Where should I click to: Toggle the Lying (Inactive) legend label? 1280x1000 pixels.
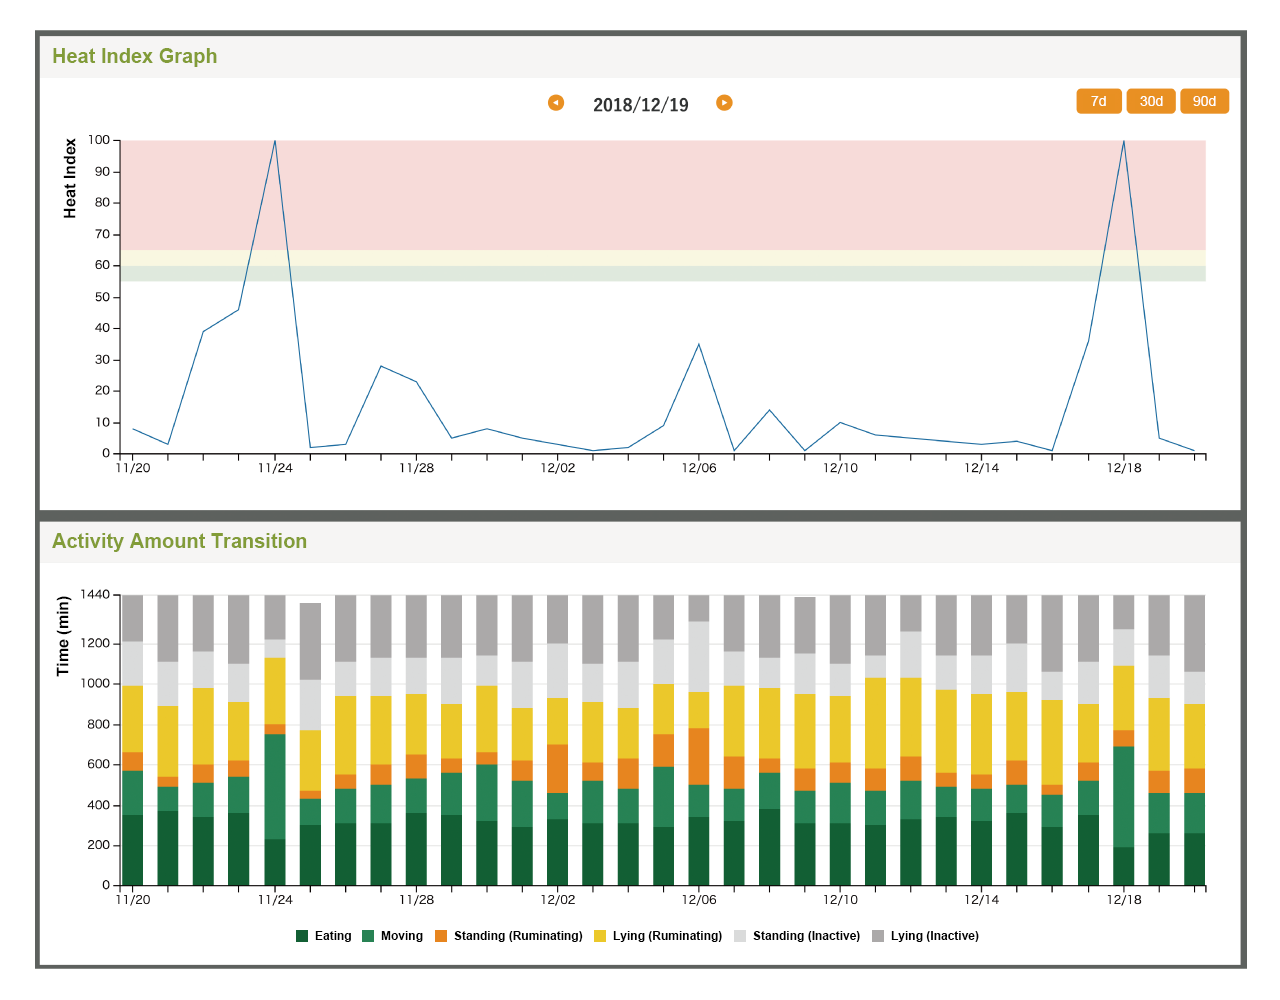[x=934, y=936]
